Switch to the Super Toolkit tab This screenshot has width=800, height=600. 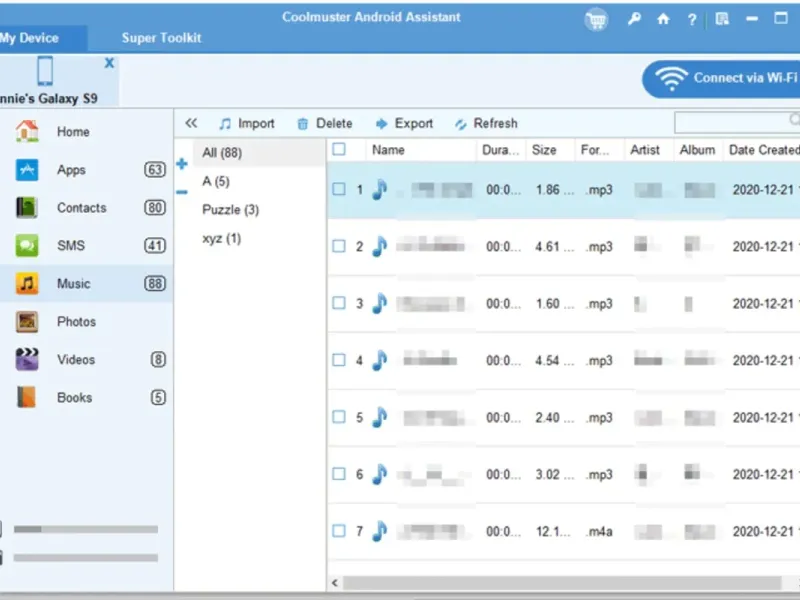[161, 38]
